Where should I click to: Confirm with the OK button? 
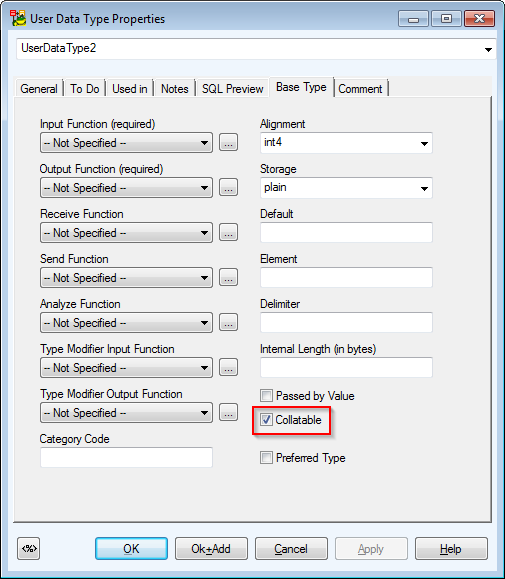pos(131,549)
